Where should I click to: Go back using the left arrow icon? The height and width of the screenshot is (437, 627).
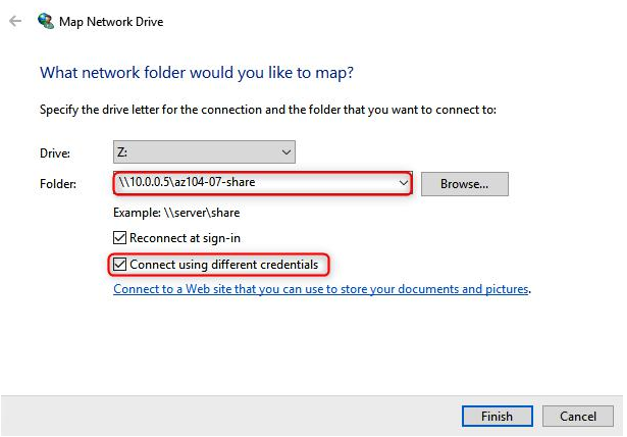click(x=15, y=21)
